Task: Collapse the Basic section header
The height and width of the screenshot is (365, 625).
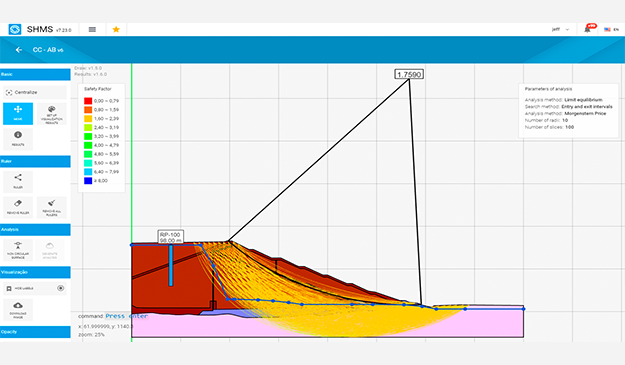Action: tap(35, 75)
